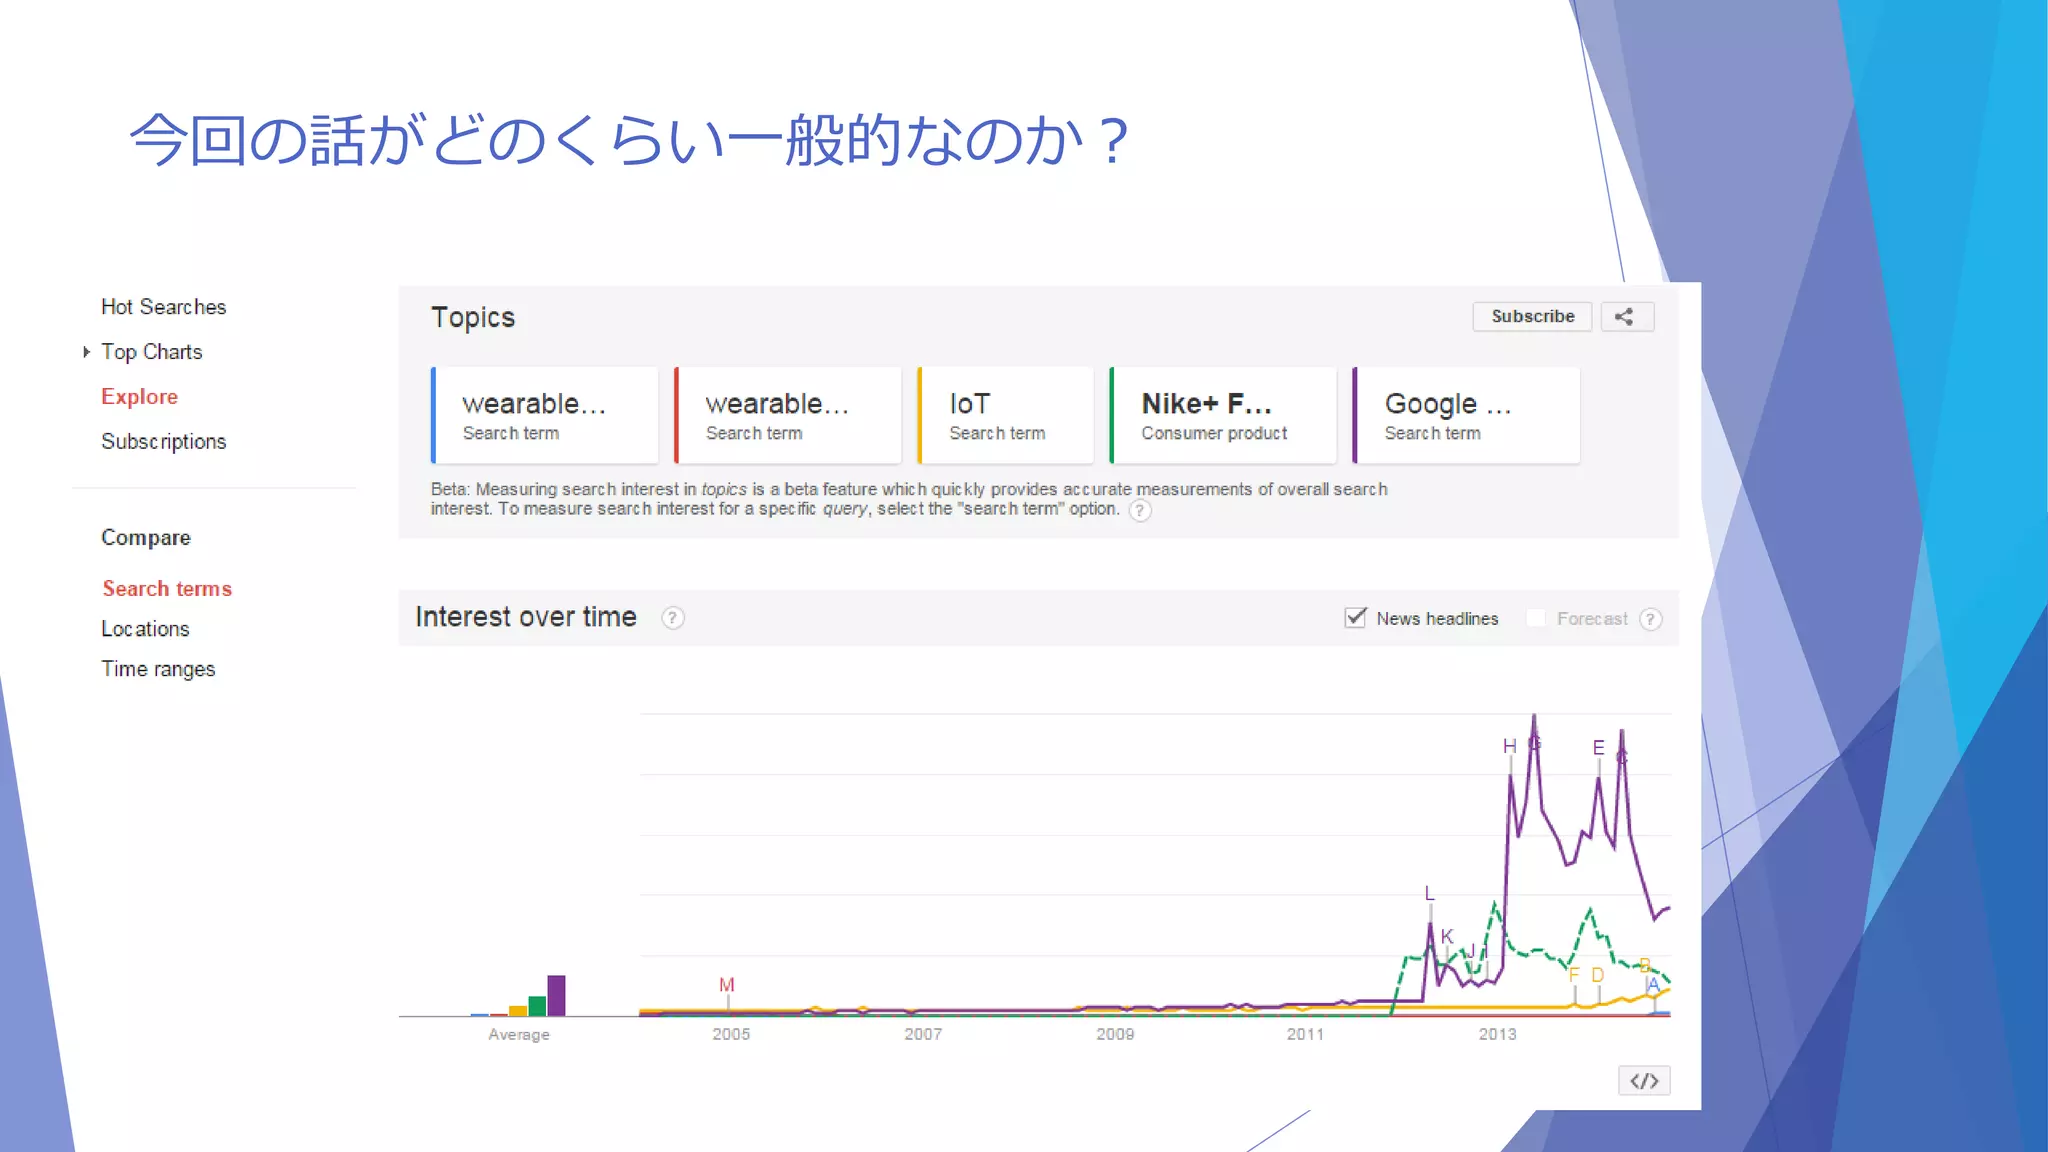Viewport: 2048px width, 1152px height.
Task: Select the IoT search term card
Action: (x=1005, y=415)
